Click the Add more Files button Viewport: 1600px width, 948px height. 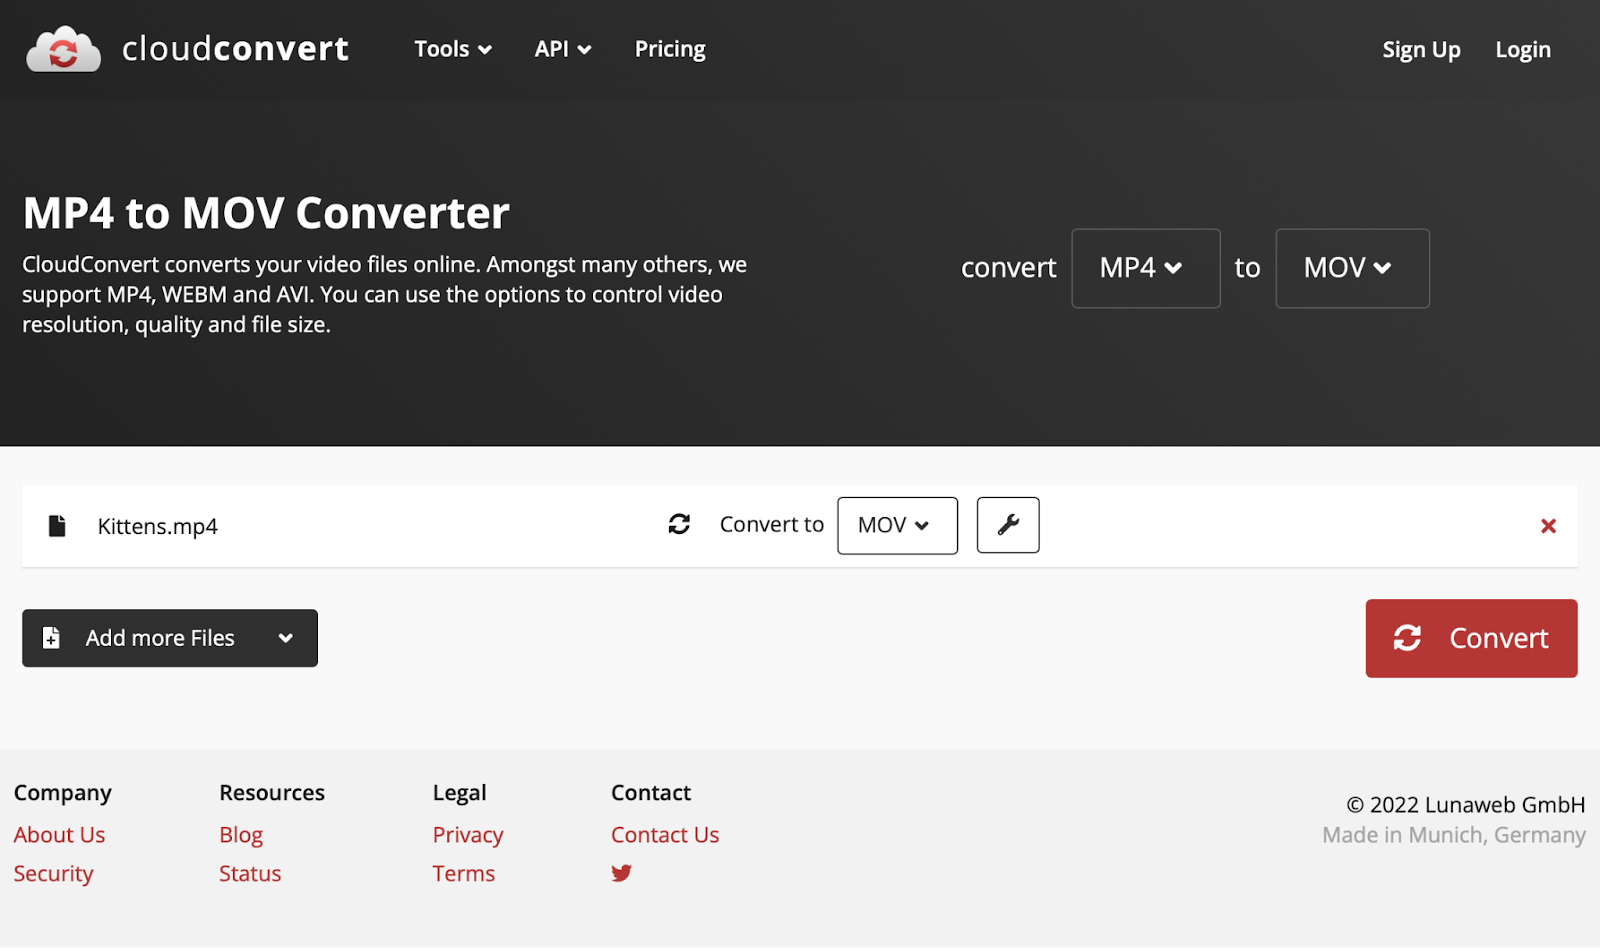pos(170,638)
